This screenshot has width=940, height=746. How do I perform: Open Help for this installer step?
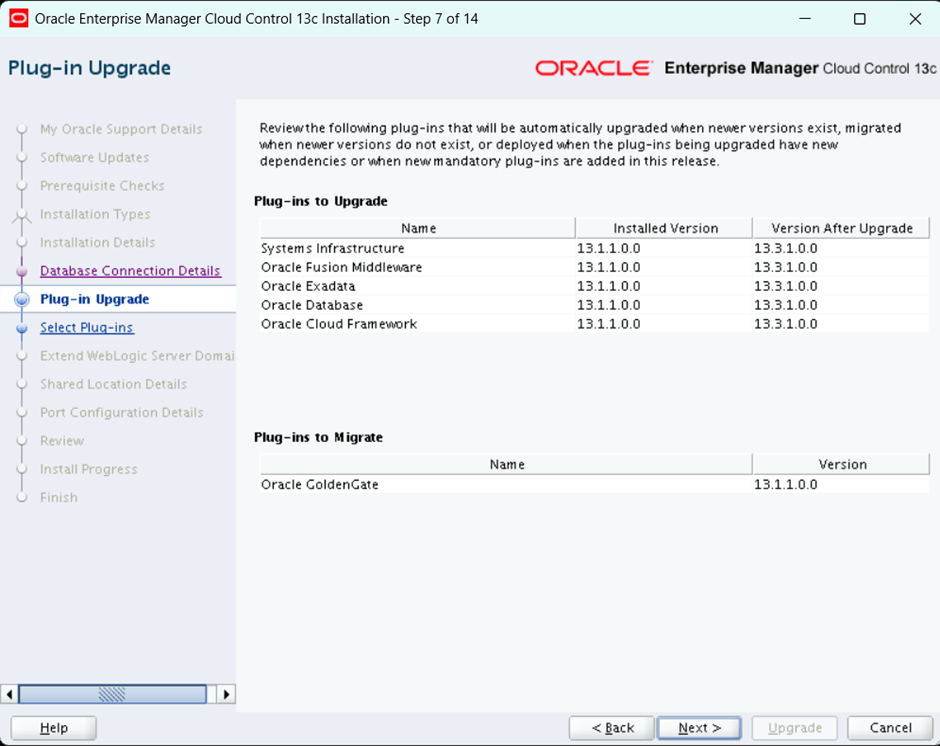pyautogui.click(x=53, y=728)
